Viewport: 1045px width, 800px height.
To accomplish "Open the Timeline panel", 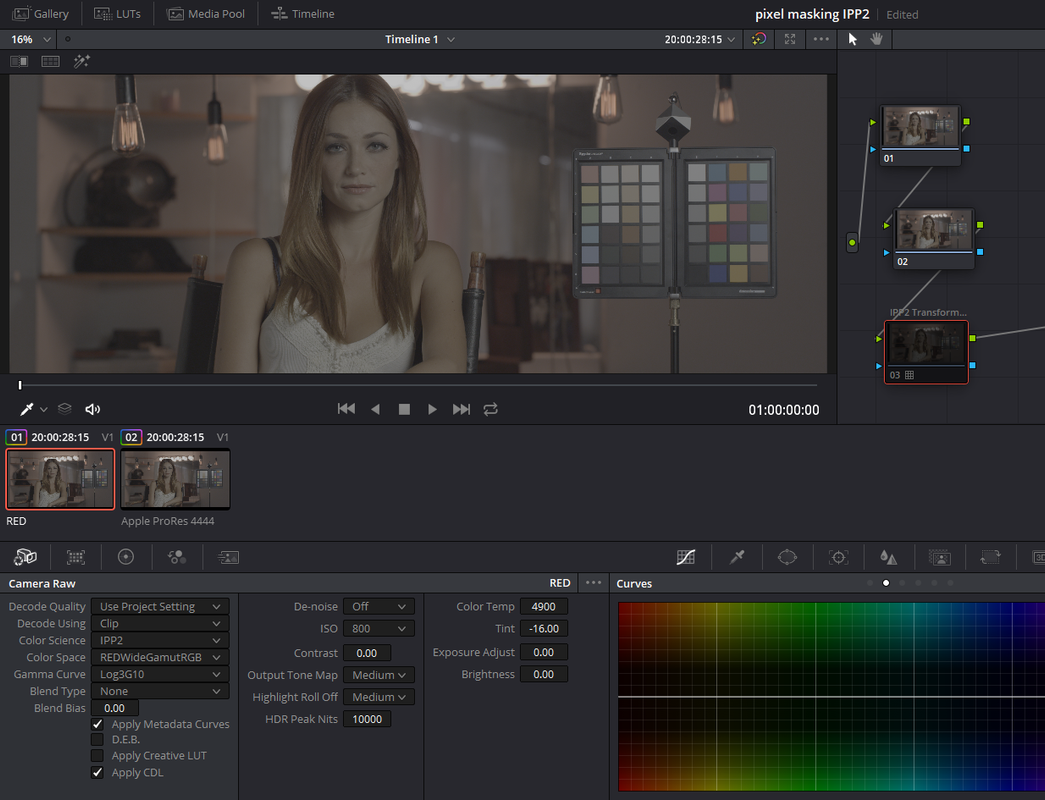I will (303, 14).
